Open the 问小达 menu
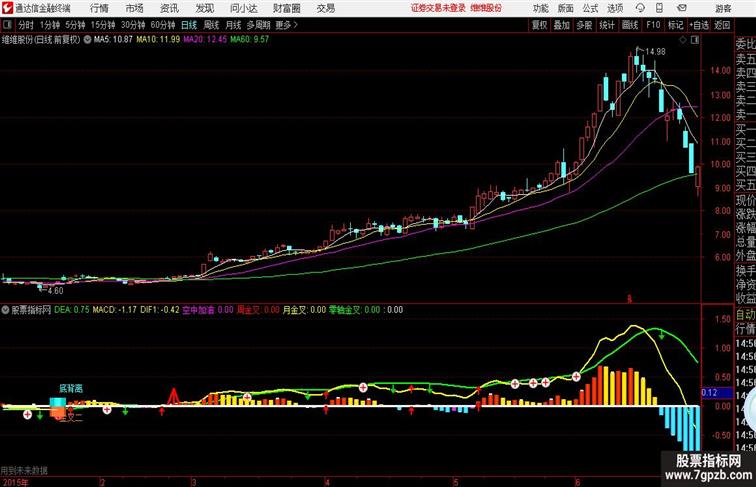The image size is (756, 487). (x=243, y=8)
